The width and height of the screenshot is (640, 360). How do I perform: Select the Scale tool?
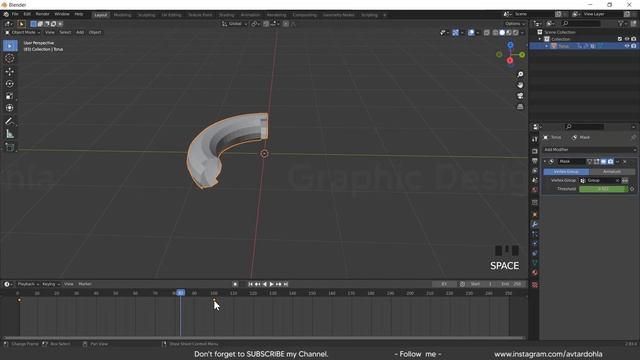click(x=10, y=96)
